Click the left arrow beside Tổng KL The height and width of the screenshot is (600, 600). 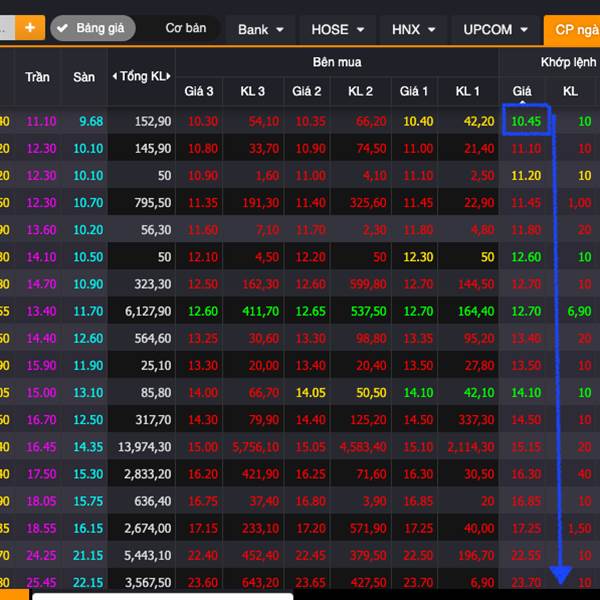click(x=114, y=77)
